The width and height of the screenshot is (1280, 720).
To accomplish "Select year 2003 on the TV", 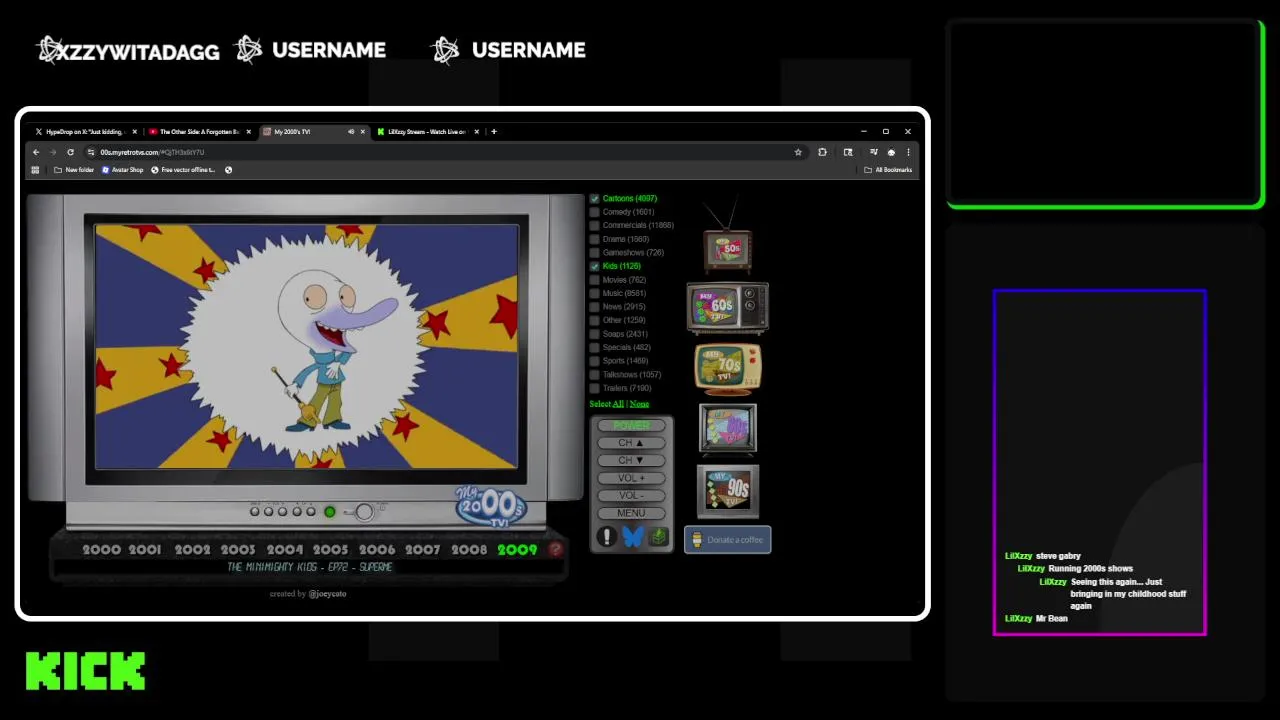I will [x=238, y=549].
